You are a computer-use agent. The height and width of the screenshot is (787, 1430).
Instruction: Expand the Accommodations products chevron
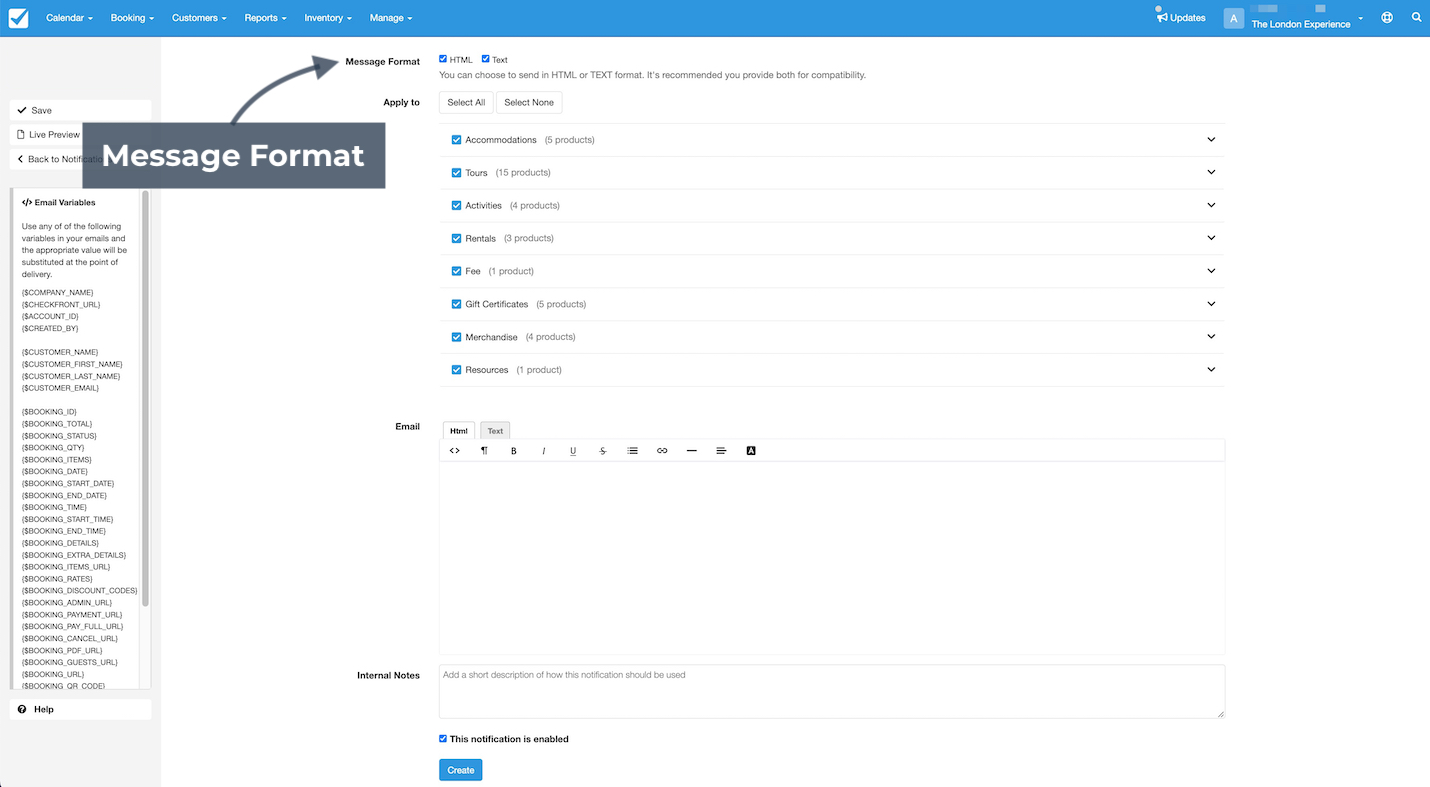1211,140
